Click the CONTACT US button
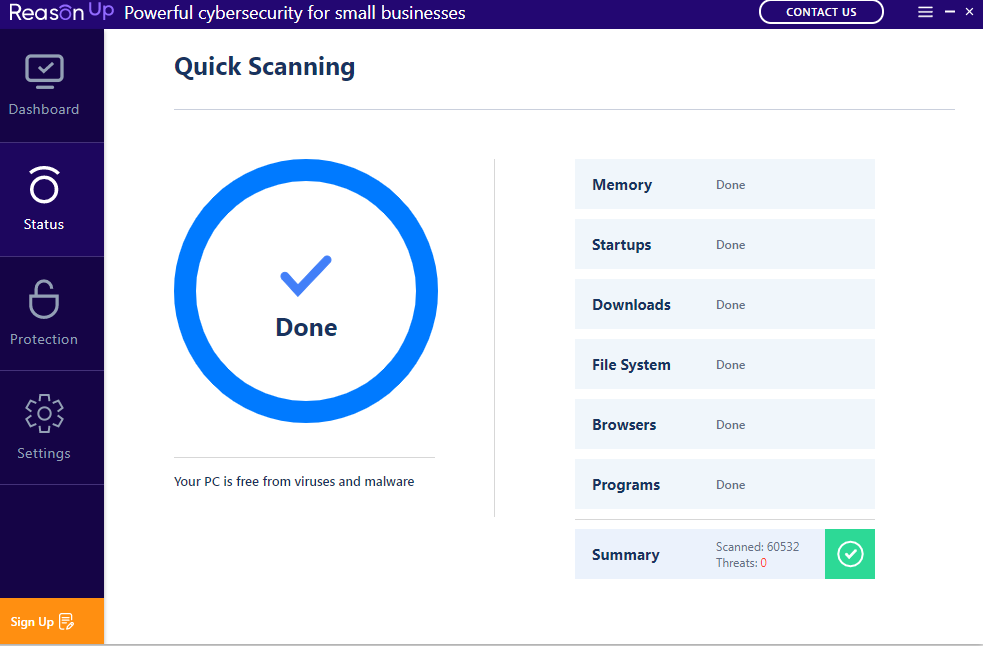The image size is (983, 646). coord(821,12)
